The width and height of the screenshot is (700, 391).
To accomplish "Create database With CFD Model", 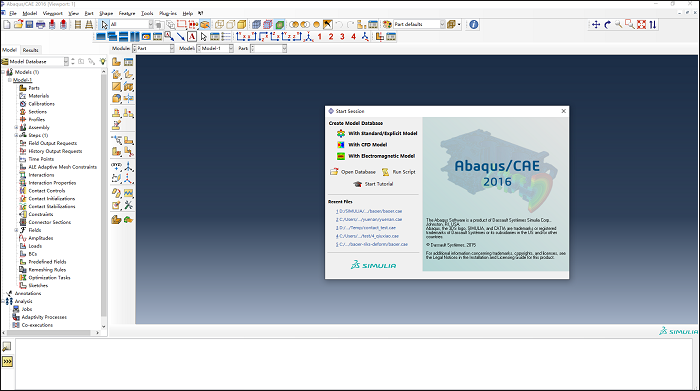I will coord(362,145).
